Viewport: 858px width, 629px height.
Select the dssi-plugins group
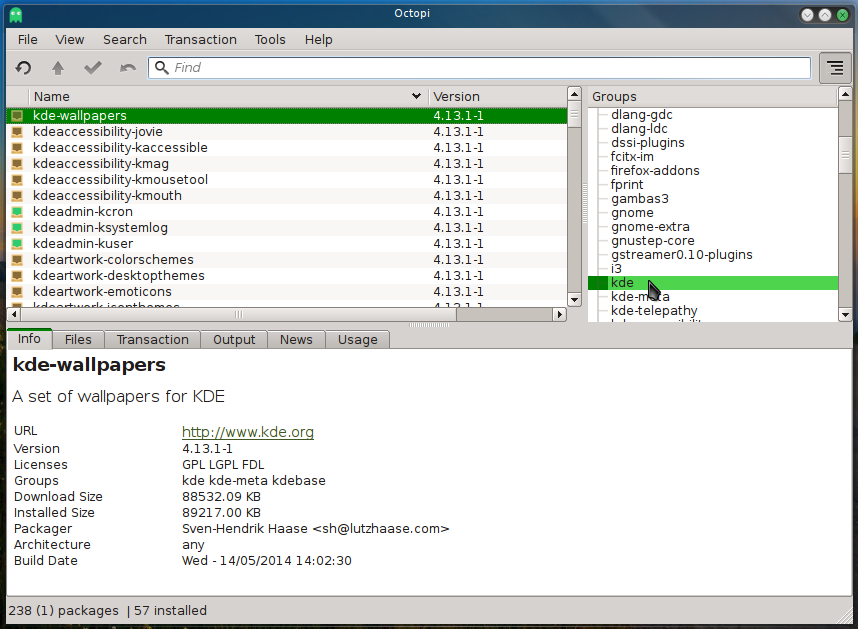click(x=647, y=143)
